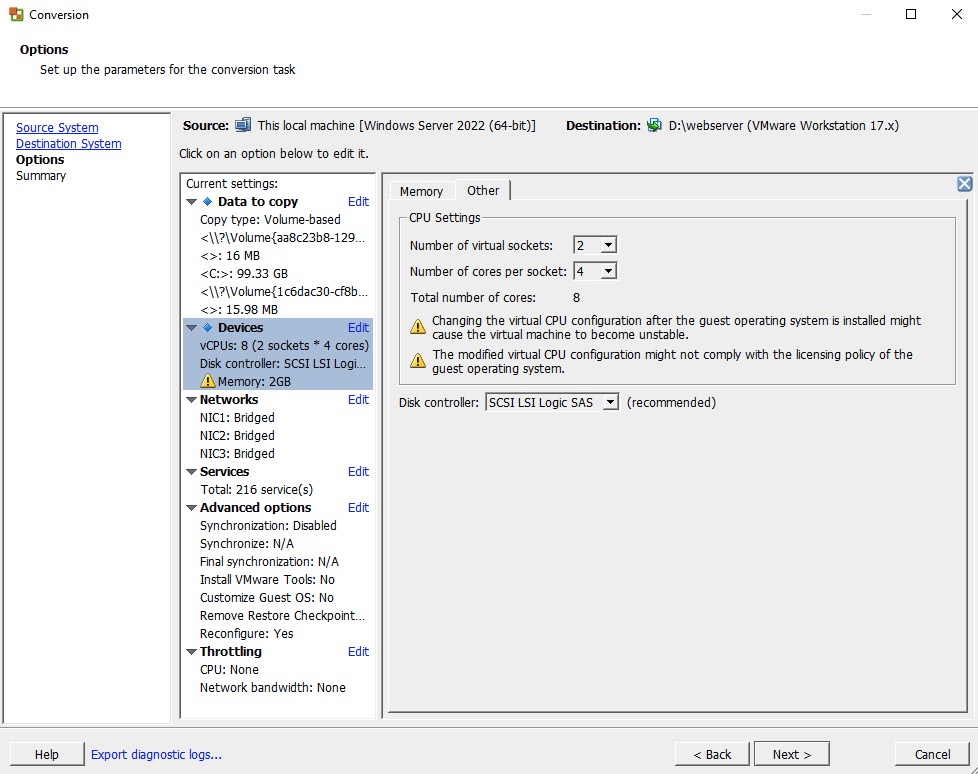Edit the Networks settings
Screen dimensions: 978x774
tap(358, 400)
